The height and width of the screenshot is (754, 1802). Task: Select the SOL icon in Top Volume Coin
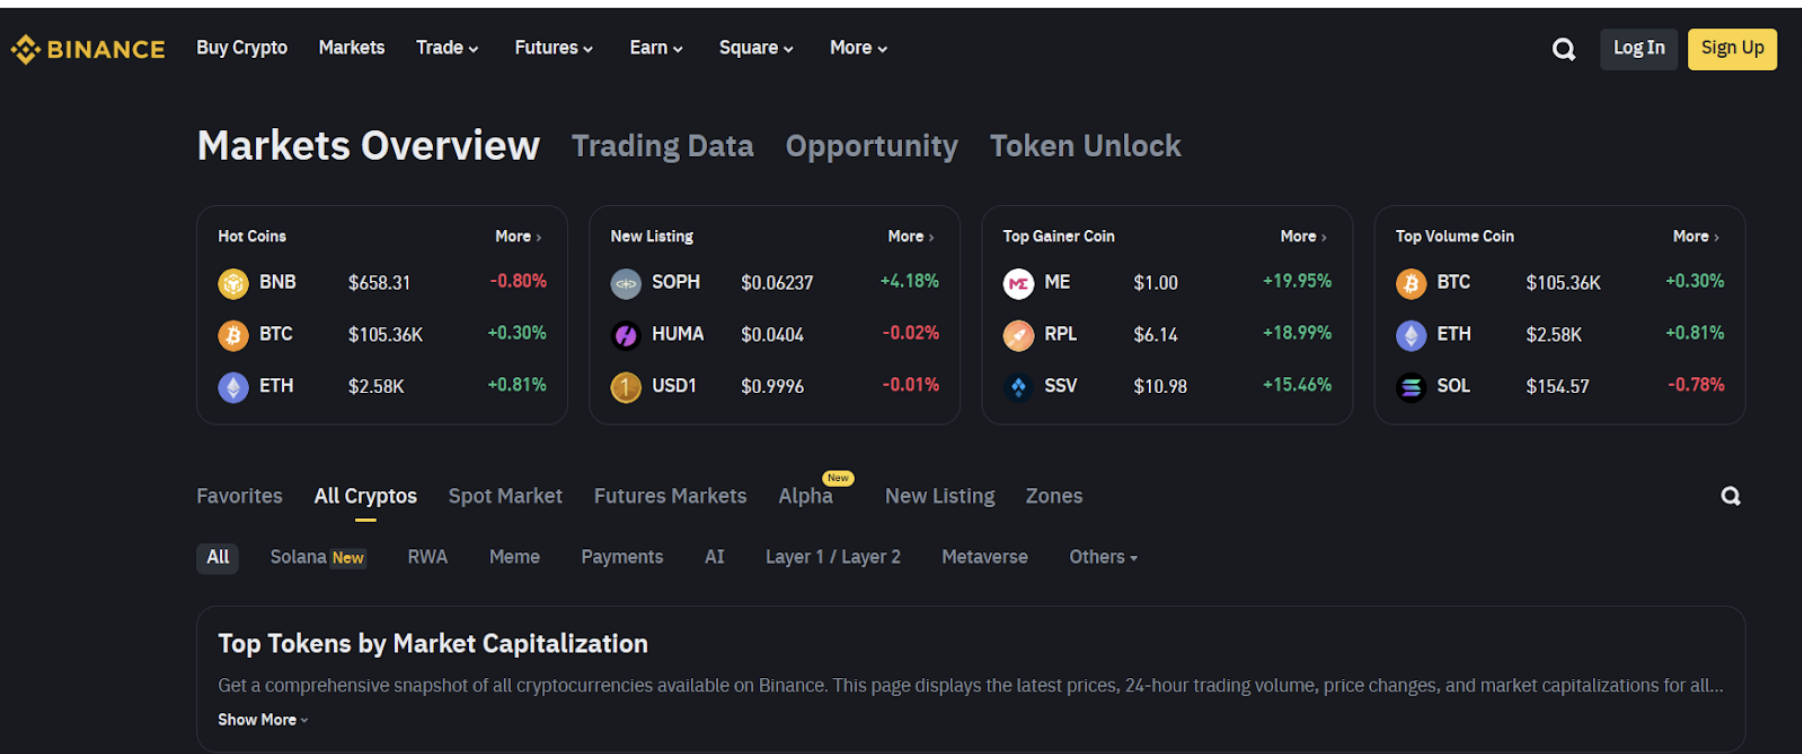click(x=1410, y=387)
